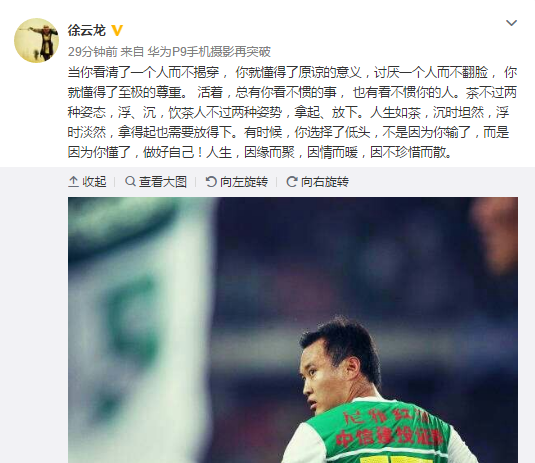Open the 华为P9手机摄影再突破 source link
The image size is (535, 463).
(209, 52)
